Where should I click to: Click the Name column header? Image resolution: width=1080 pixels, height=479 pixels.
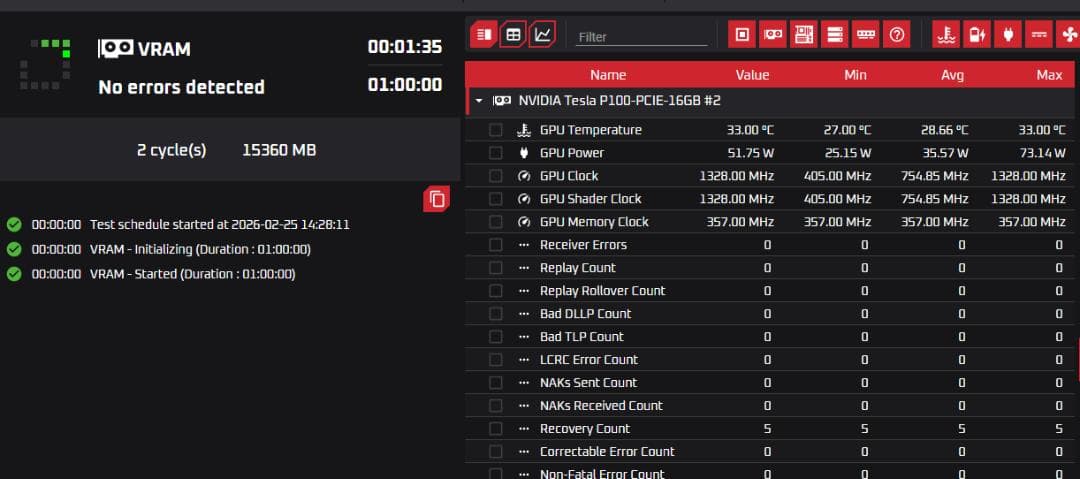coord(608,75)
